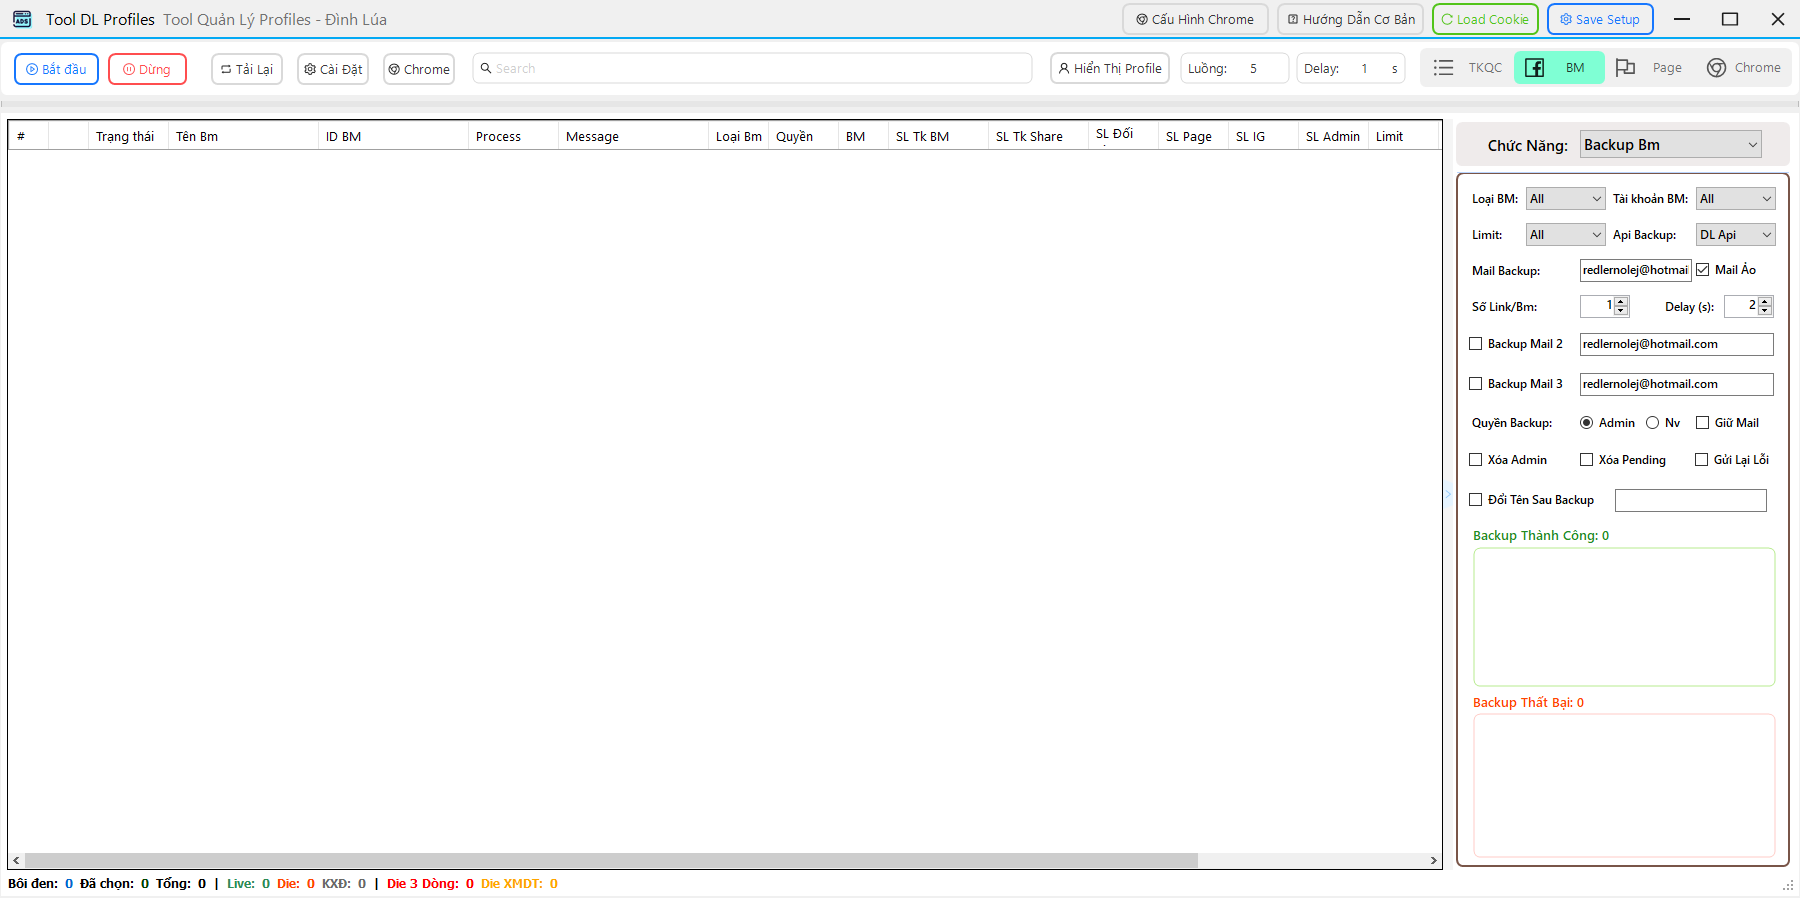Reload the list with Tải Lại

pos(247,69)
